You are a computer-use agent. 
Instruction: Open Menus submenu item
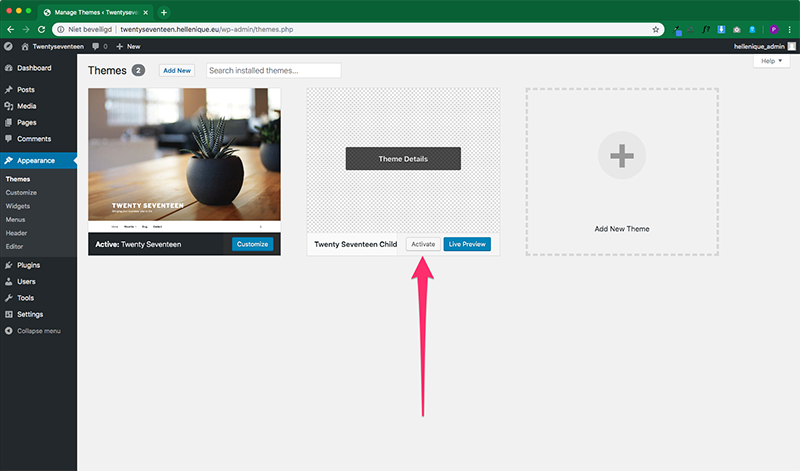click(x=15, y=219)
